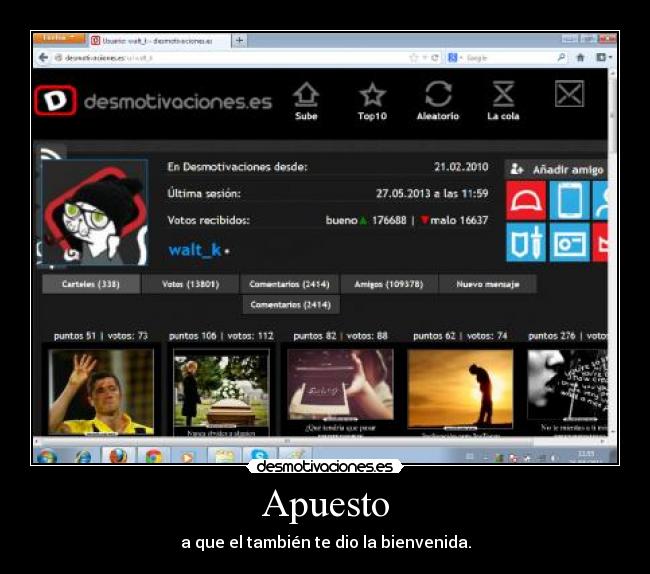The image size is (650, 574).
Task: Open the file explorer folder taskbar icon
Action: (224, 456)
